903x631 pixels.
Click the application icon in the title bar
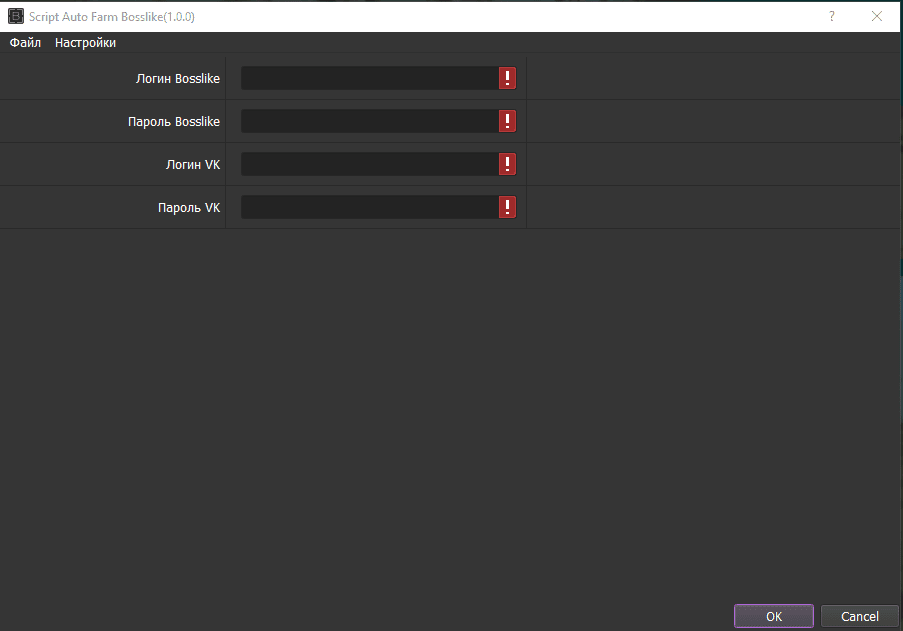(16, 16)
